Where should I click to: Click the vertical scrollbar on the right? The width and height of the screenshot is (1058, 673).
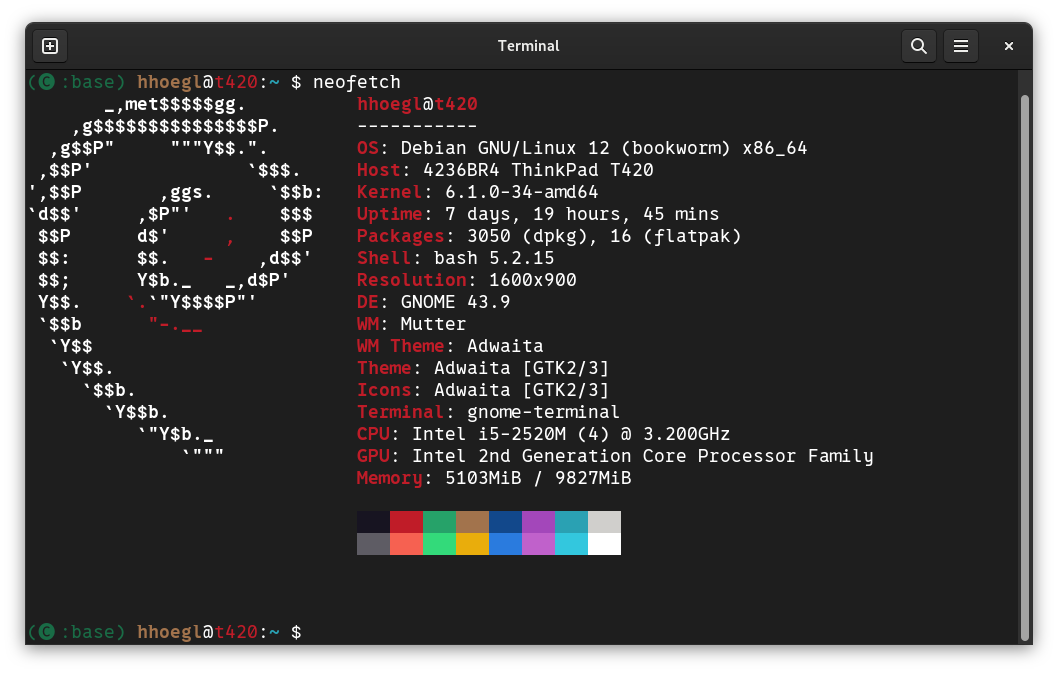[1024, 360]
